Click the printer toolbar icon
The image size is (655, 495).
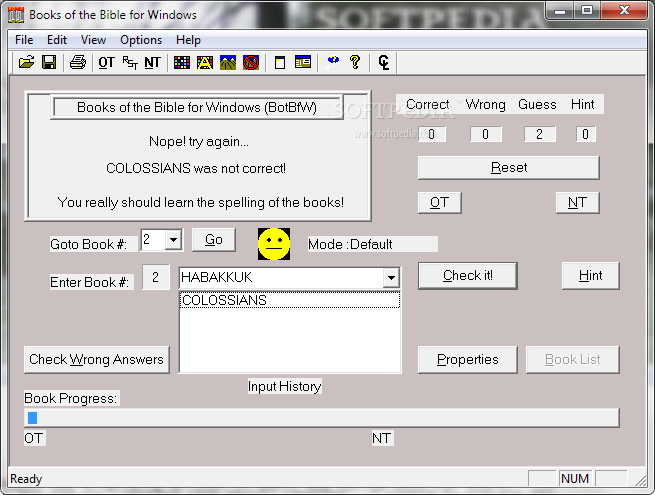(x=78, y=63)
